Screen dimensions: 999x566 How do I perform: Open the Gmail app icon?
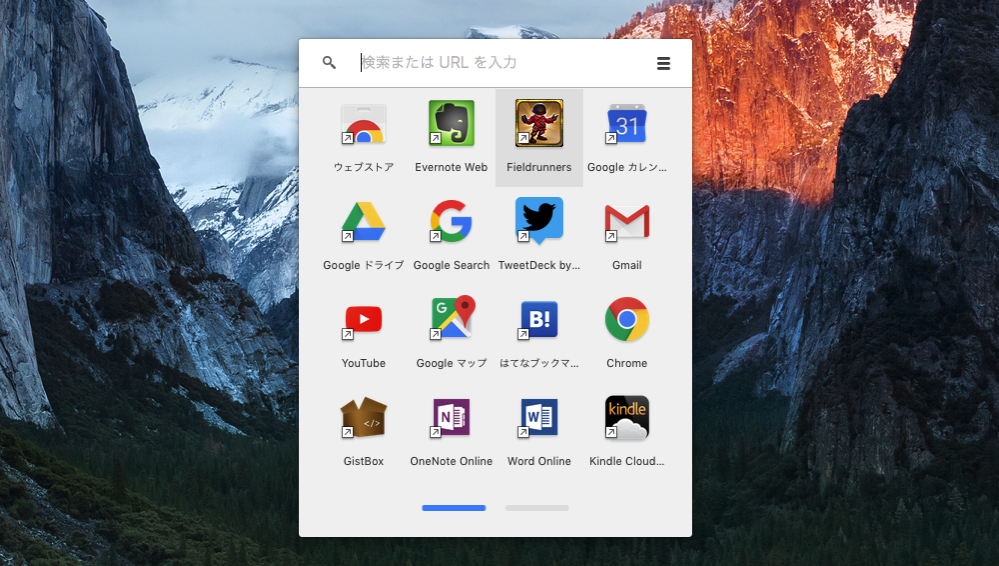point(627,222)
